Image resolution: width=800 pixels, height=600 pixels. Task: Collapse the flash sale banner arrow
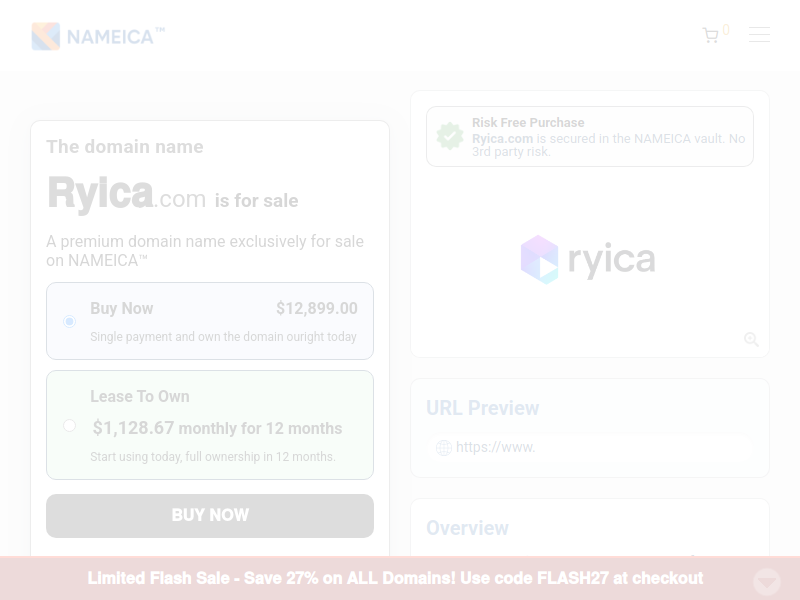coord(767,581)
